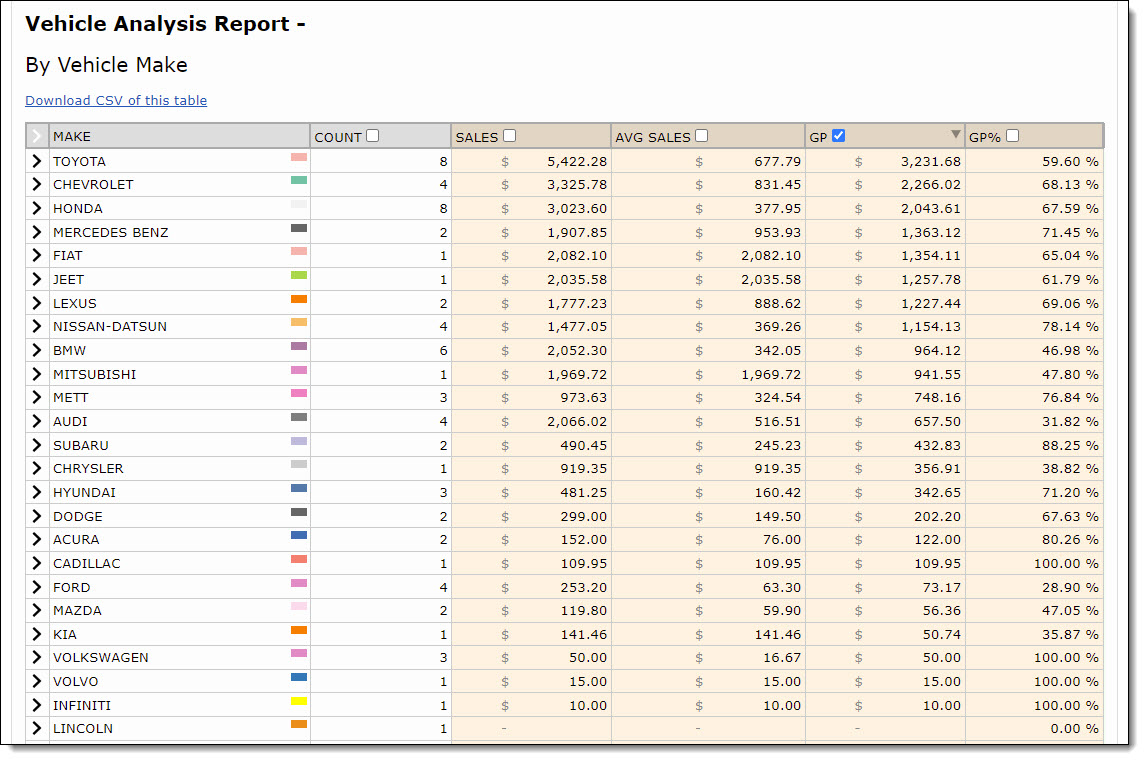1144x760 pixels.
Task: Click the SALES column header label
Action: (476, 137)
